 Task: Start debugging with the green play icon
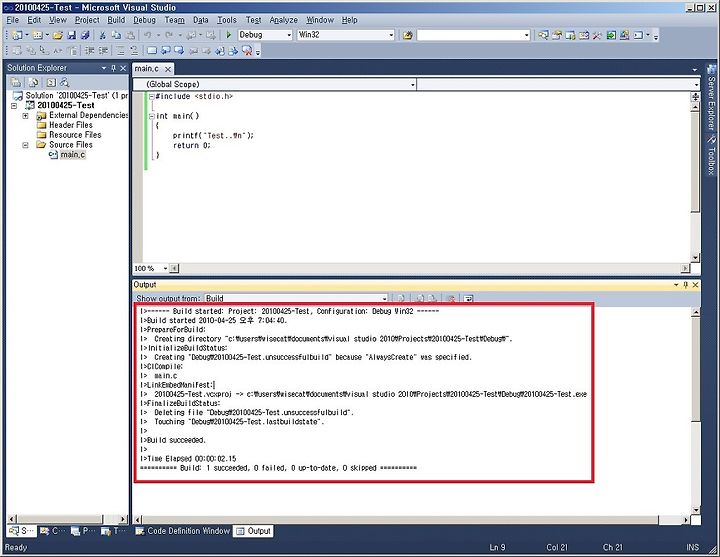(229, 35)
